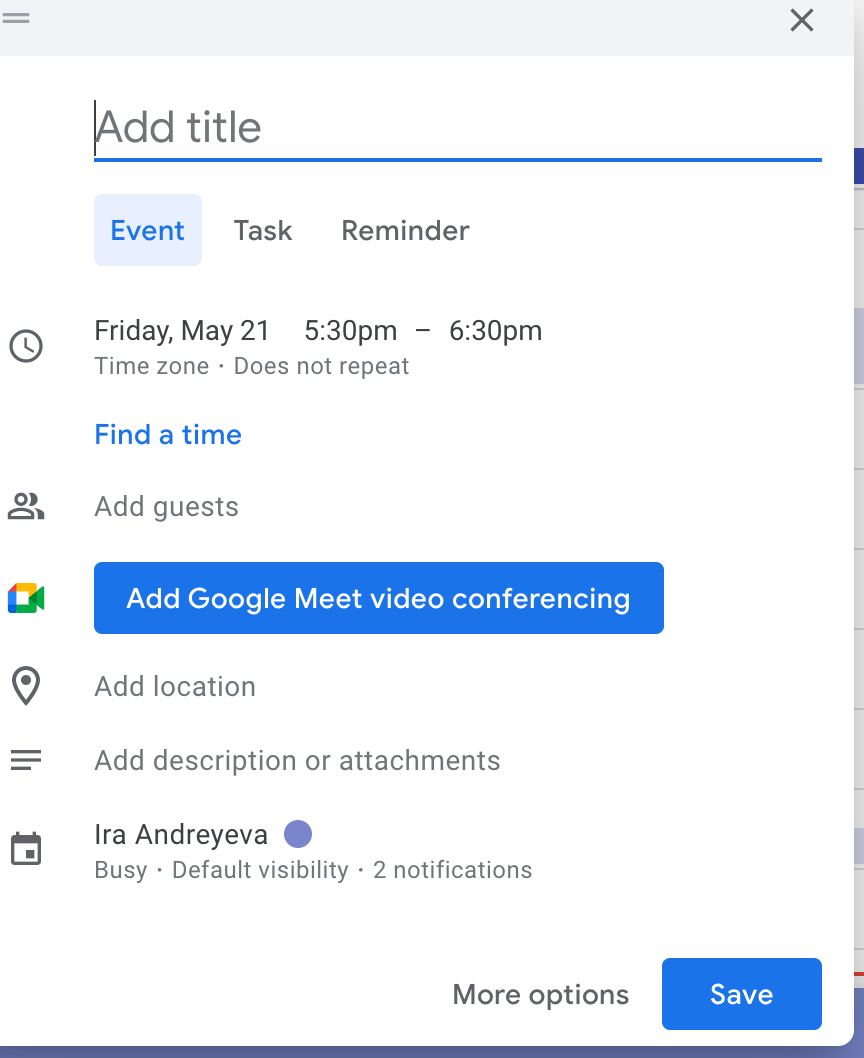Expand the Does not repeat option
The height and width of the screenshot is (1058, 864).
pyautogui.click(x=321, y=366)
